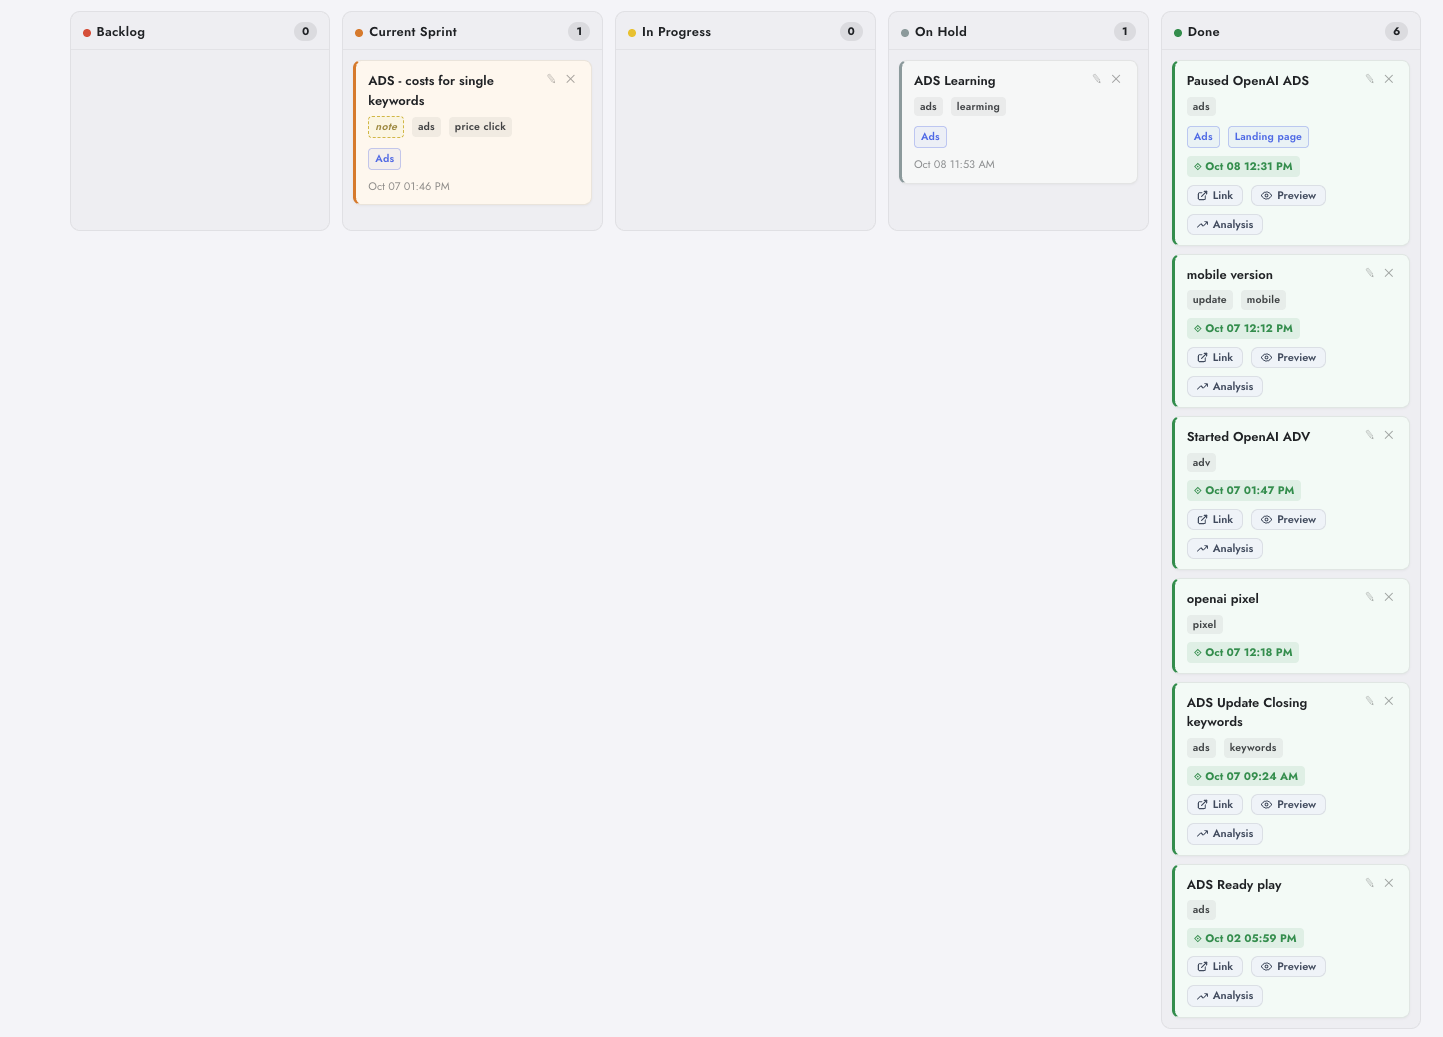This screenshot has height=1037, width=1443.
Task: Edit the Paused OpenAI ADS card
Action: point(1370,79)
